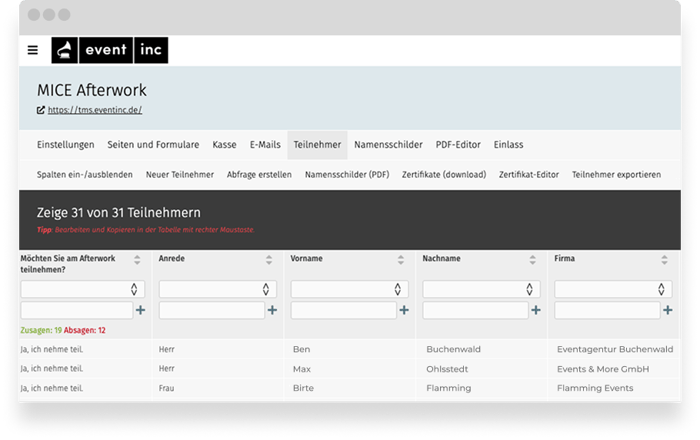The height and width of the screenshot is (440, 700).
Task: Sort the Nachname column
Action: point(531,260)
